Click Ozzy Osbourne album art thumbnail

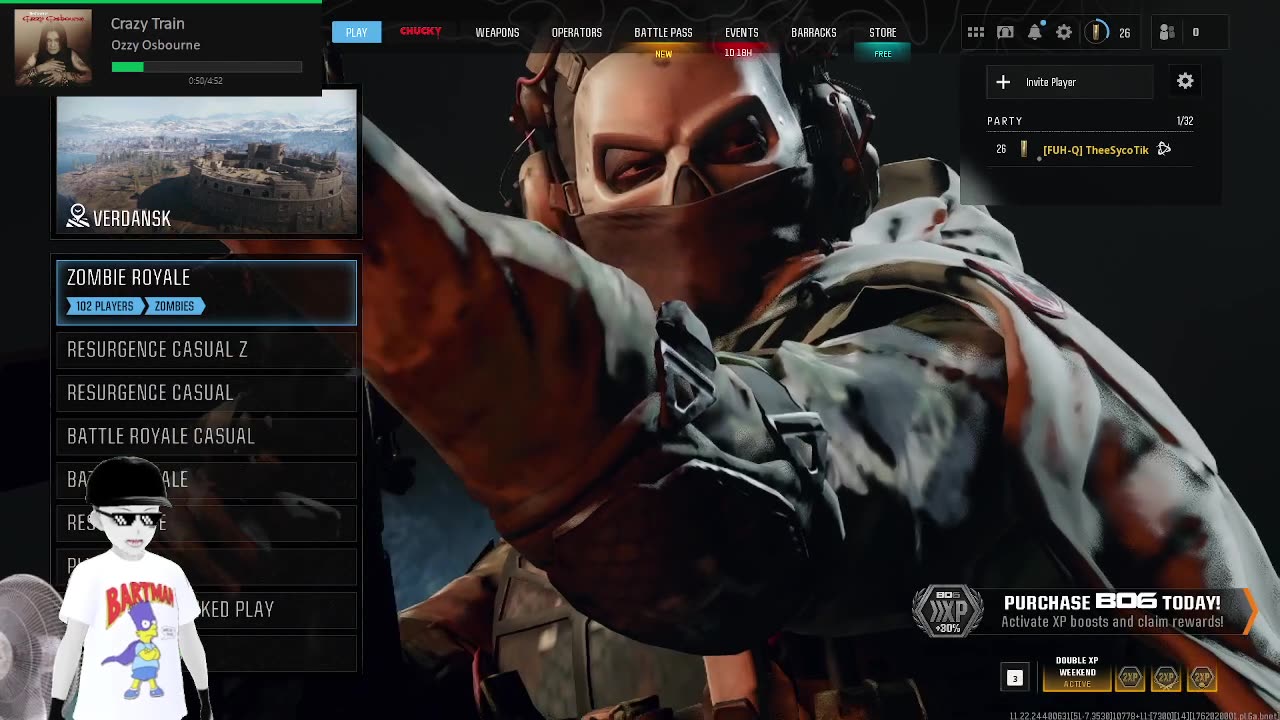click(x=53, y=47)
